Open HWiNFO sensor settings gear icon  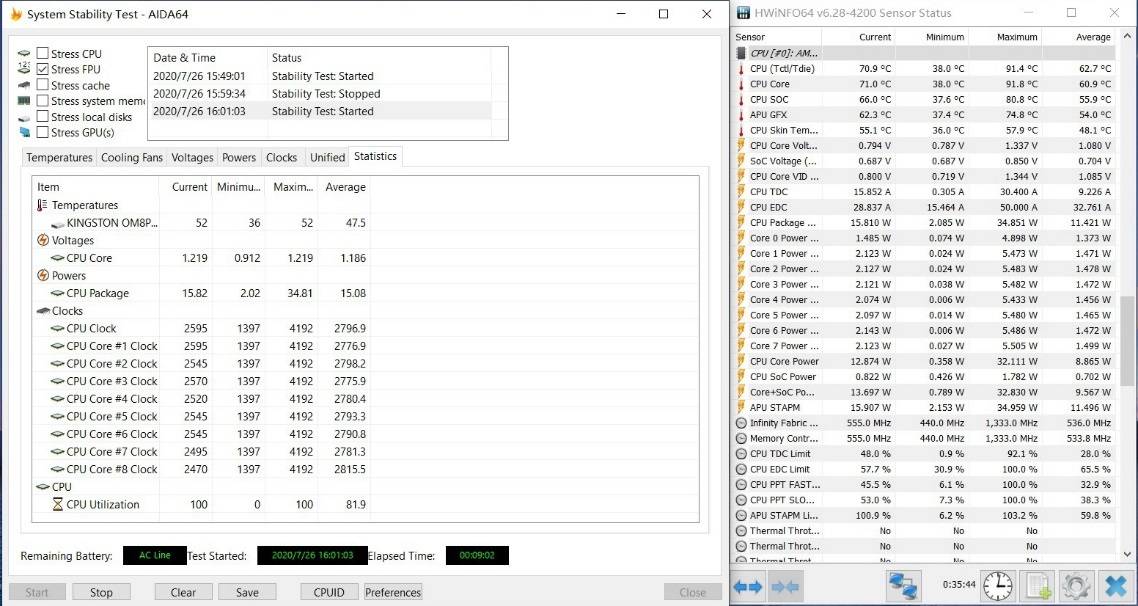click(x=1076, y=586)
